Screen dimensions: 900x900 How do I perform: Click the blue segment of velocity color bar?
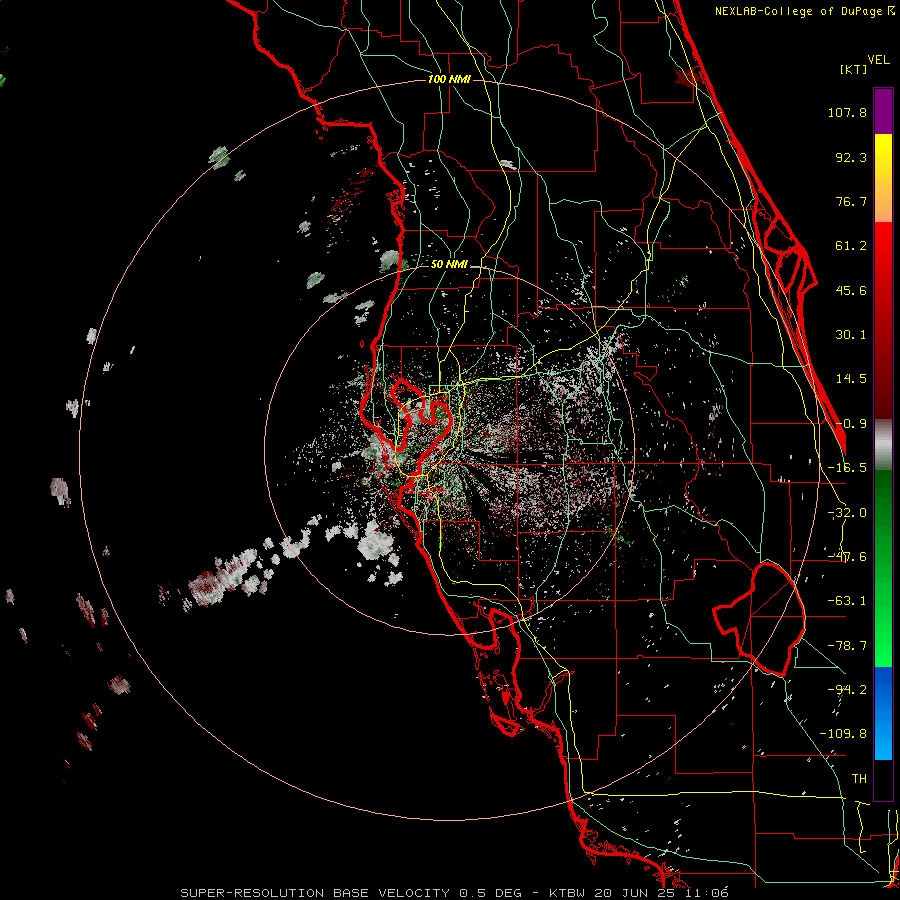883,713
